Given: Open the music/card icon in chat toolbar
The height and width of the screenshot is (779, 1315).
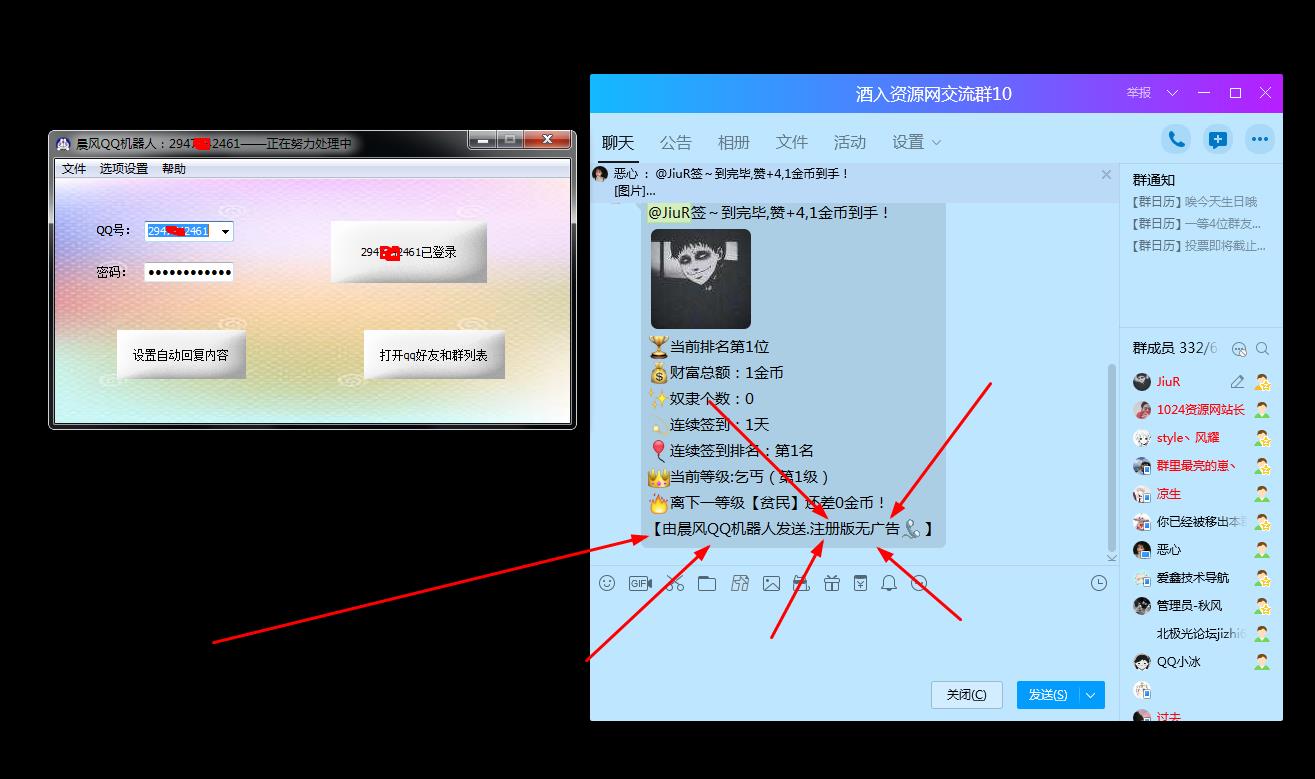Looking at the screenshot, I should [740, 583].
